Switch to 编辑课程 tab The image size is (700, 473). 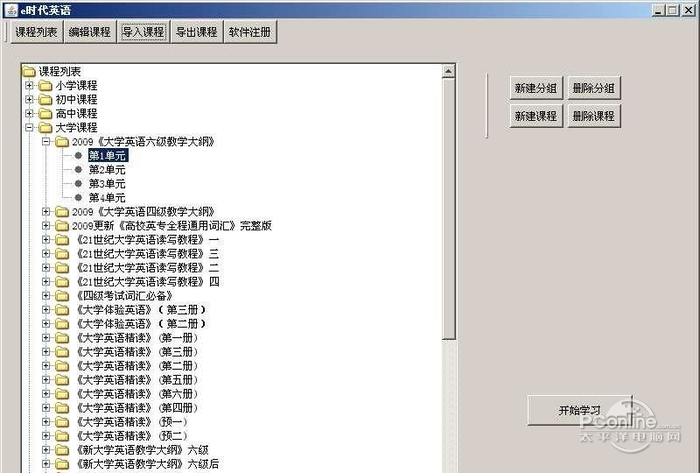click(x=90, y=32)
